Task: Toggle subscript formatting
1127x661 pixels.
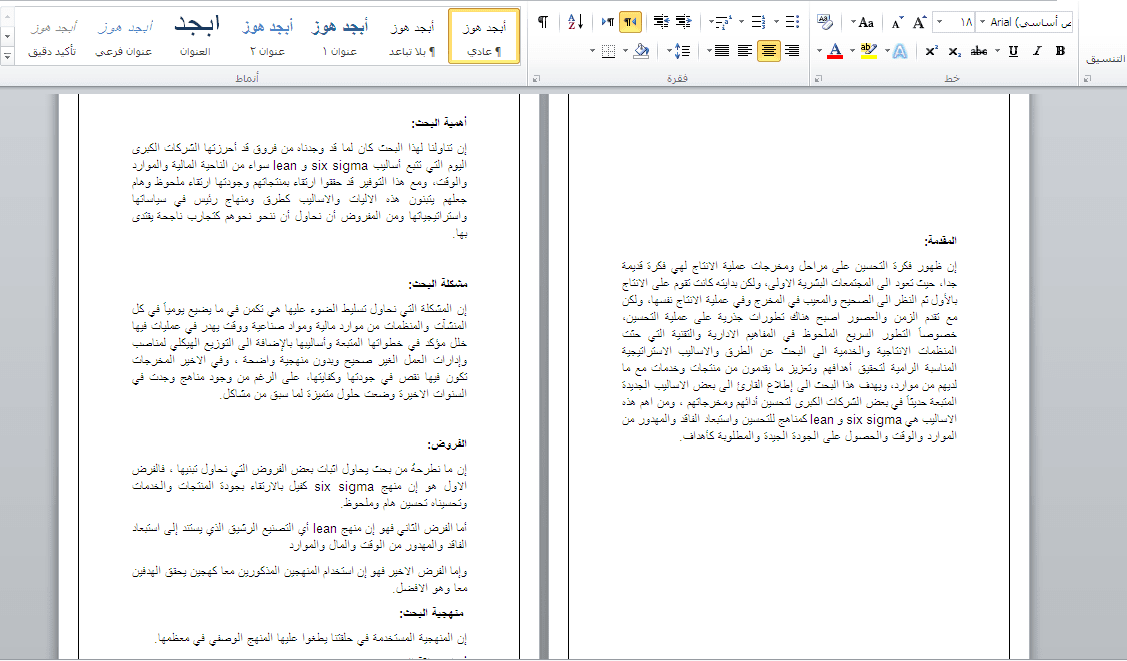Action: [x=954, y=51]
